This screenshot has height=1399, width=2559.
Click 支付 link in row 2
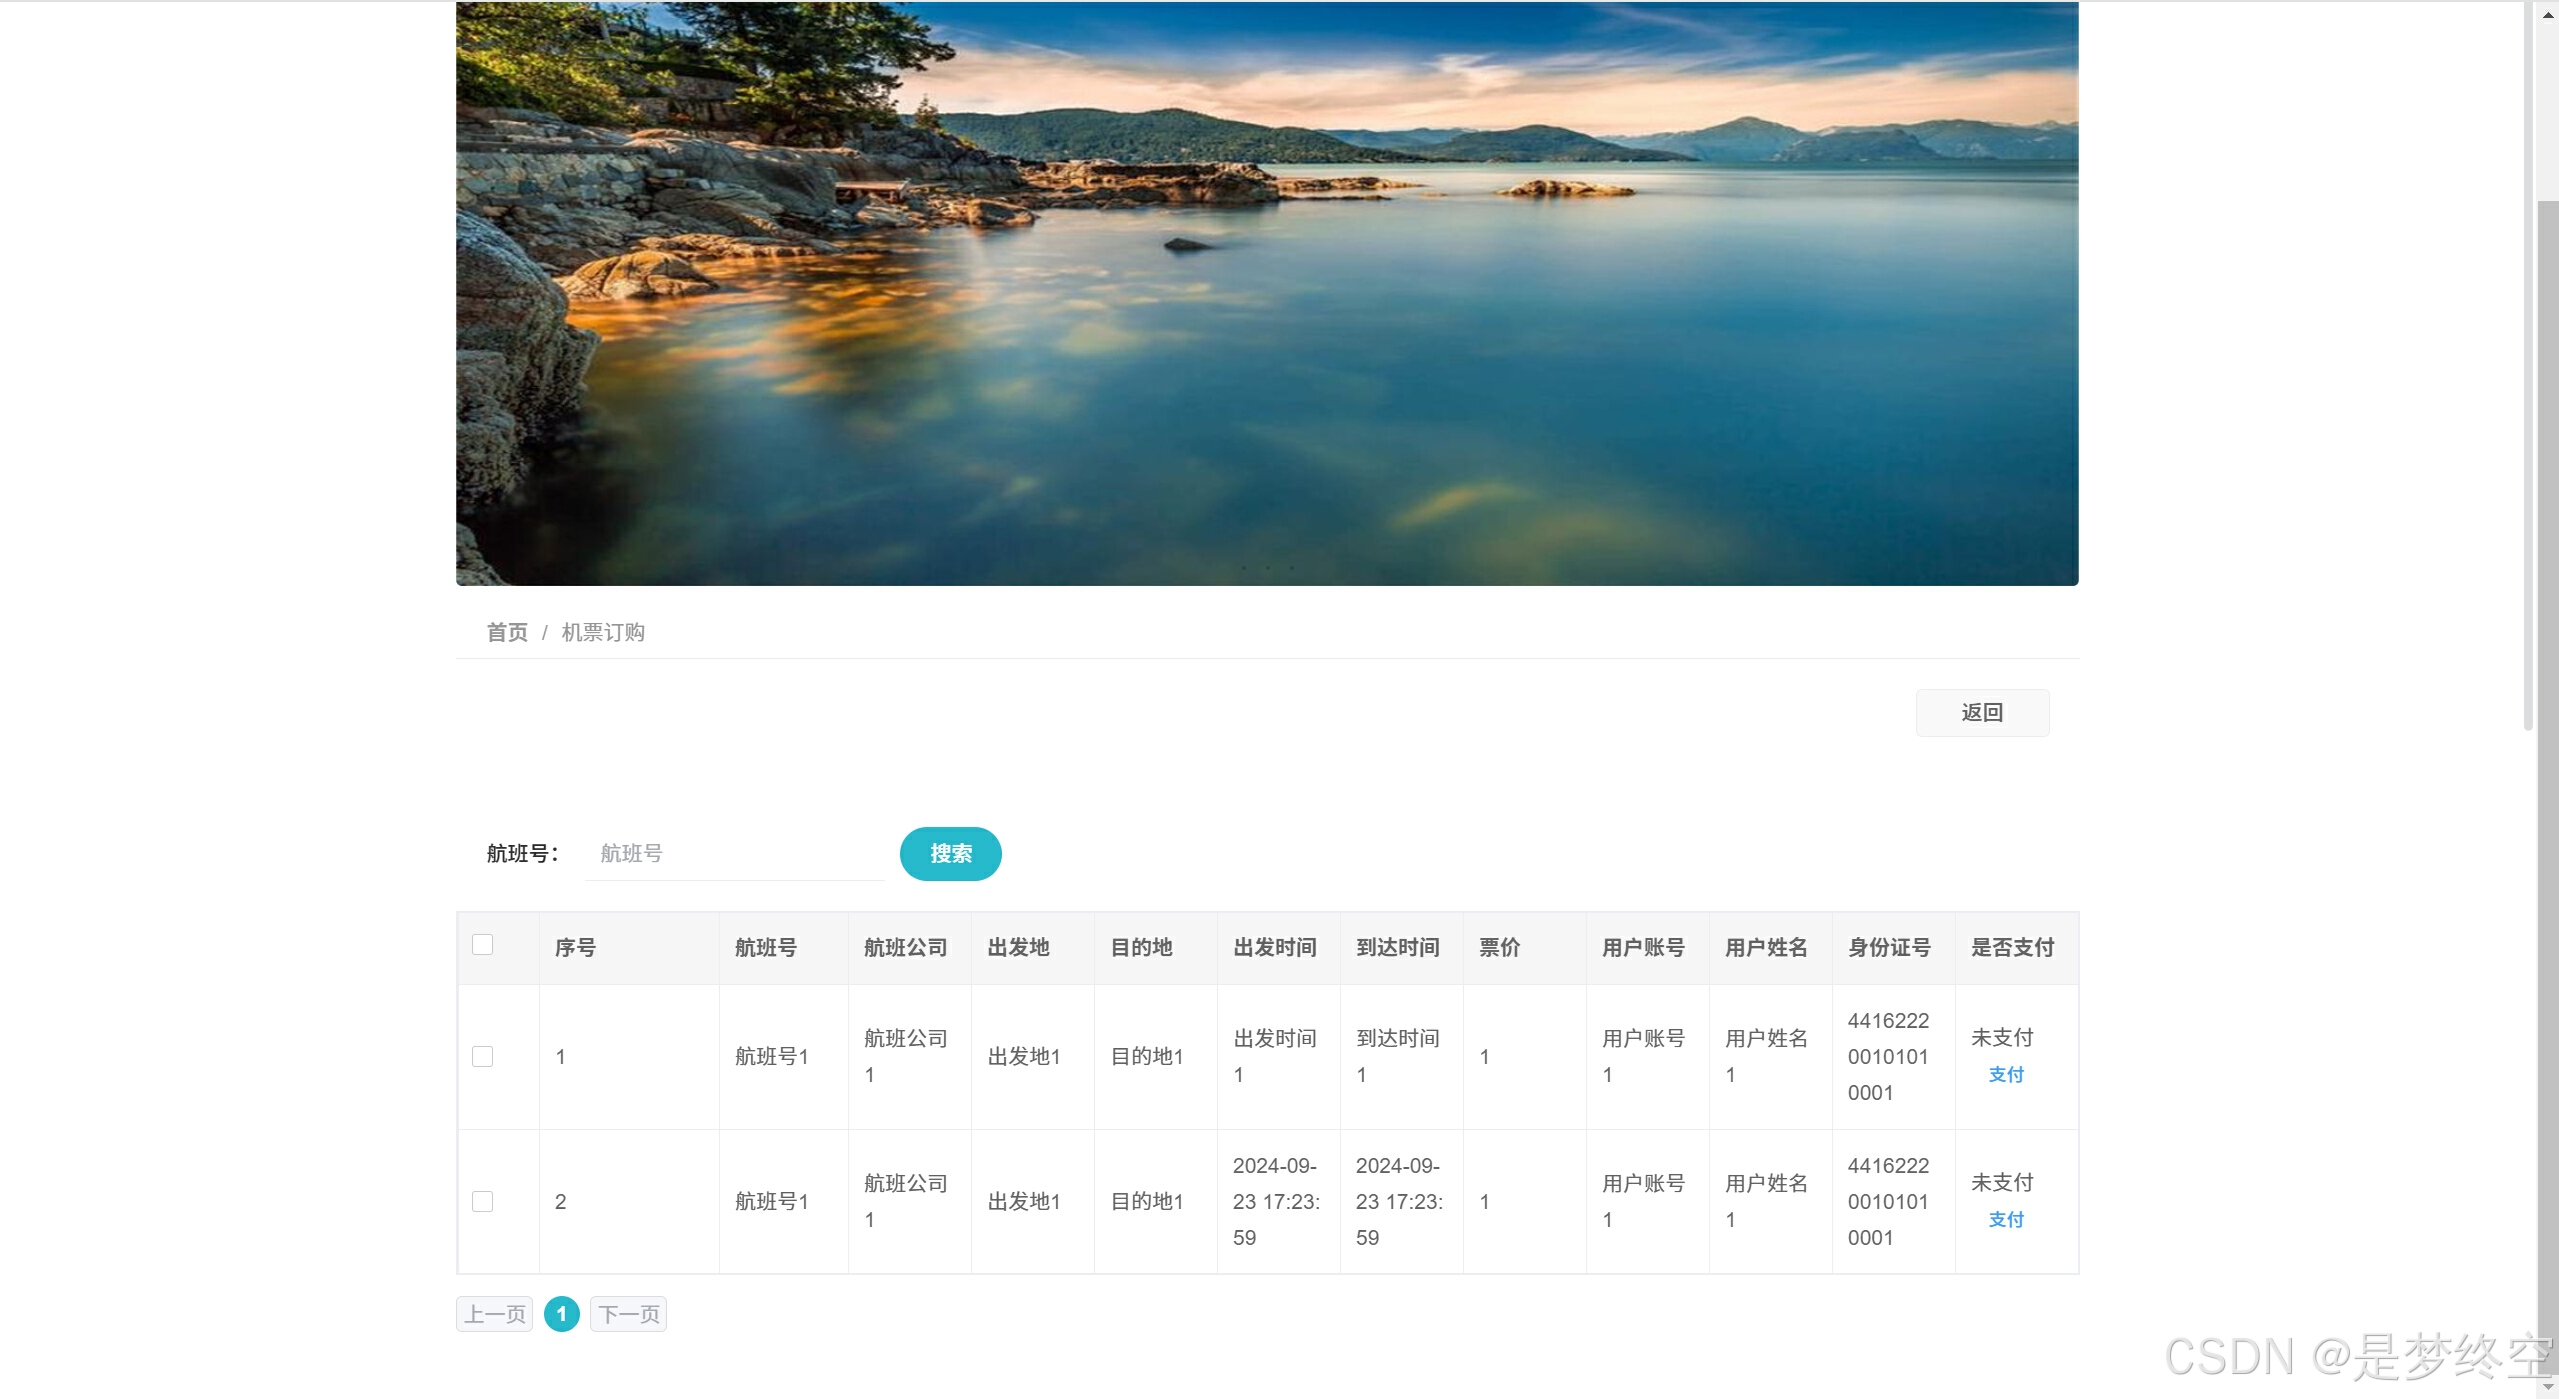[2005, 1220]
